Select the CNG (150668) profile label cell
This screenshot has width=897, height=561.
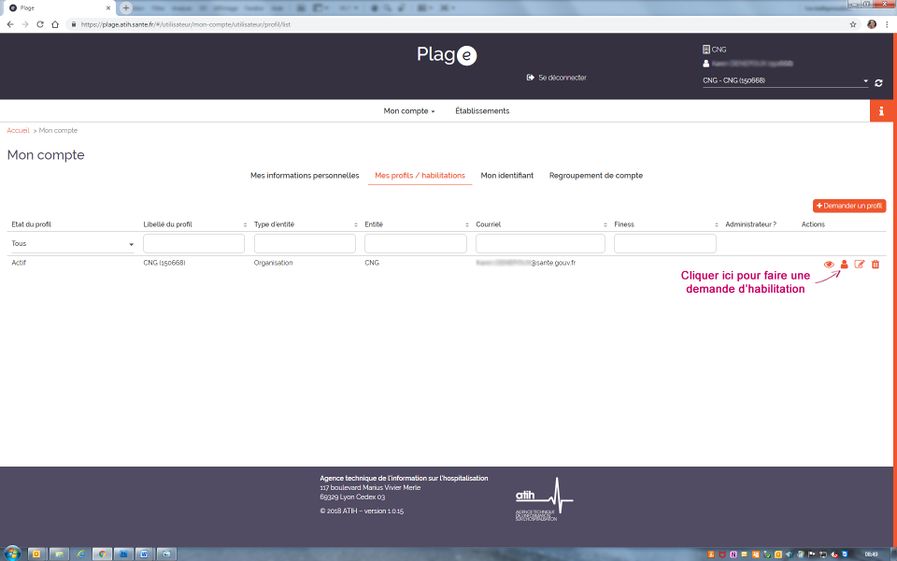point(164,263)
